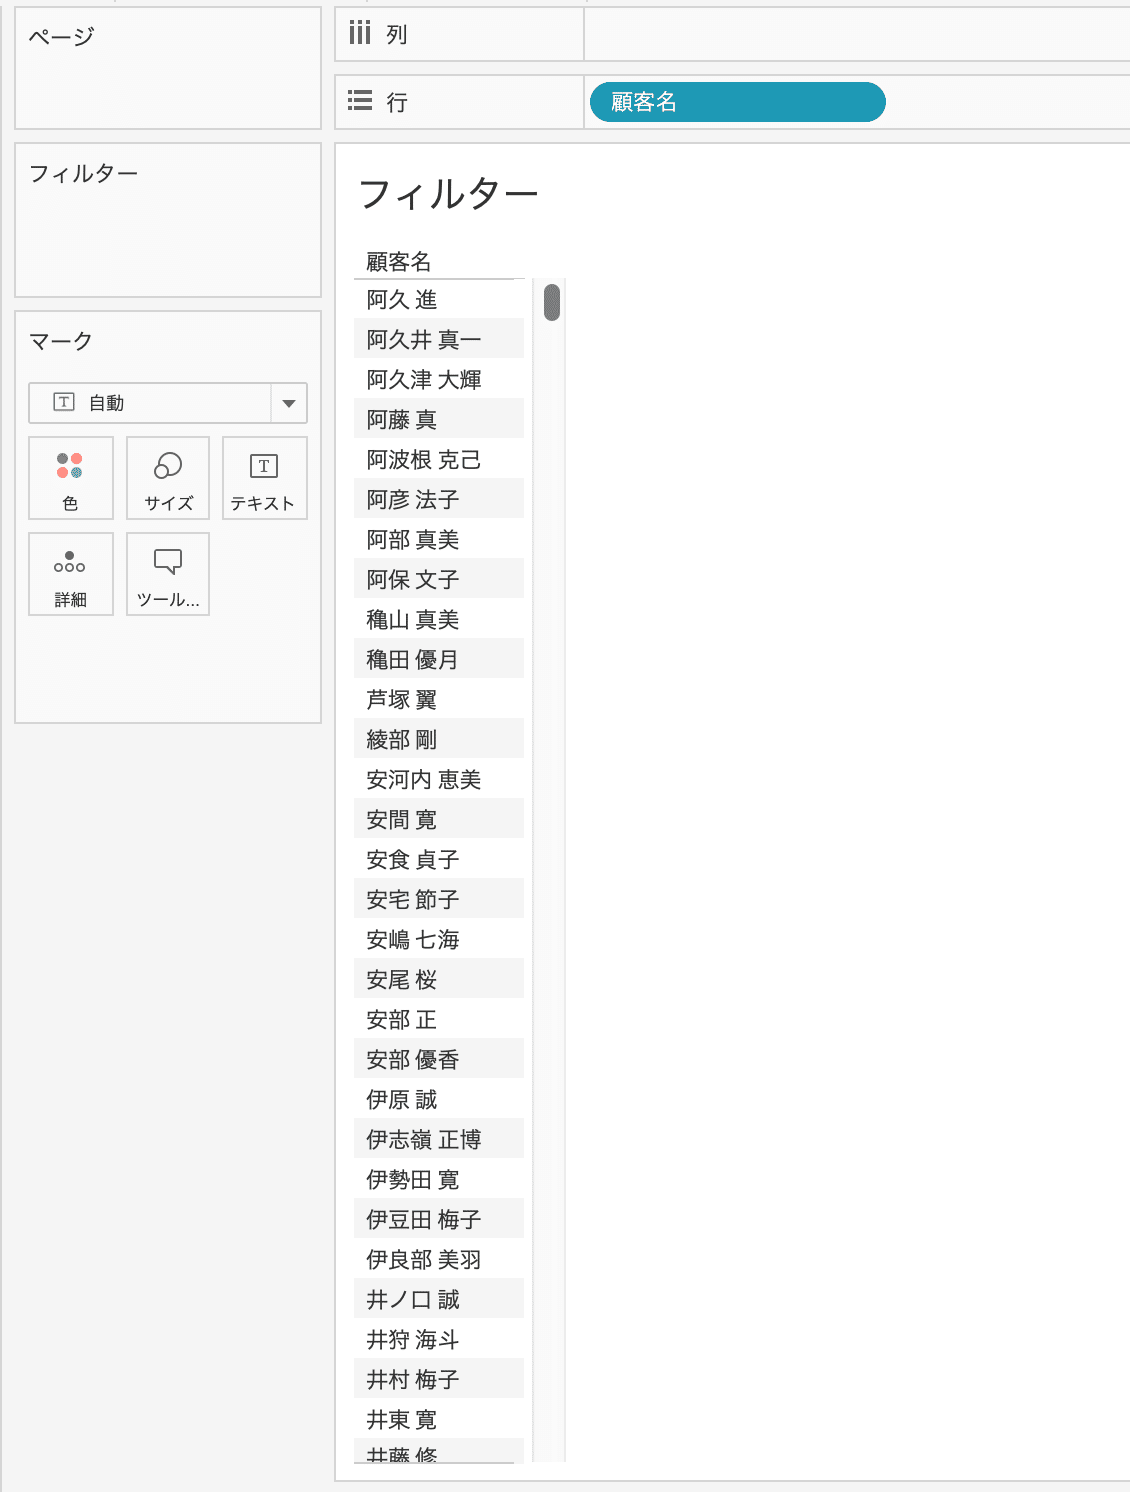Select the row 伊原 誠
Image resolution: width=1130 pixels, height=1492 pixels.
pyautogui.click(x=439, y=1099)
